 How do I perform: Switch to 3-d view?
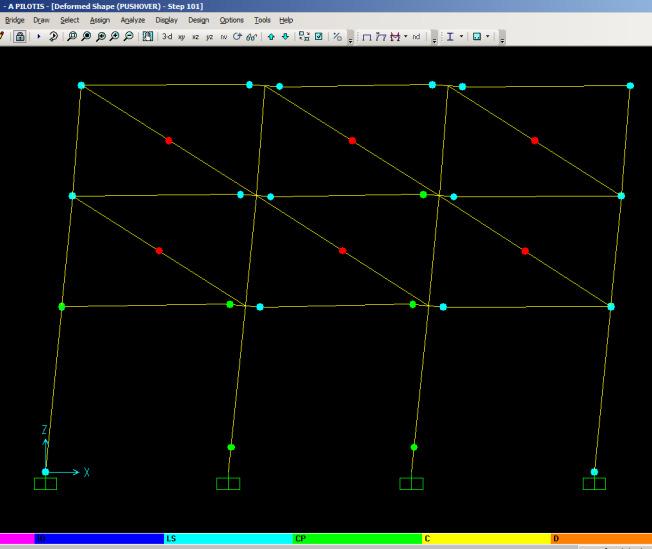point(167,37)
